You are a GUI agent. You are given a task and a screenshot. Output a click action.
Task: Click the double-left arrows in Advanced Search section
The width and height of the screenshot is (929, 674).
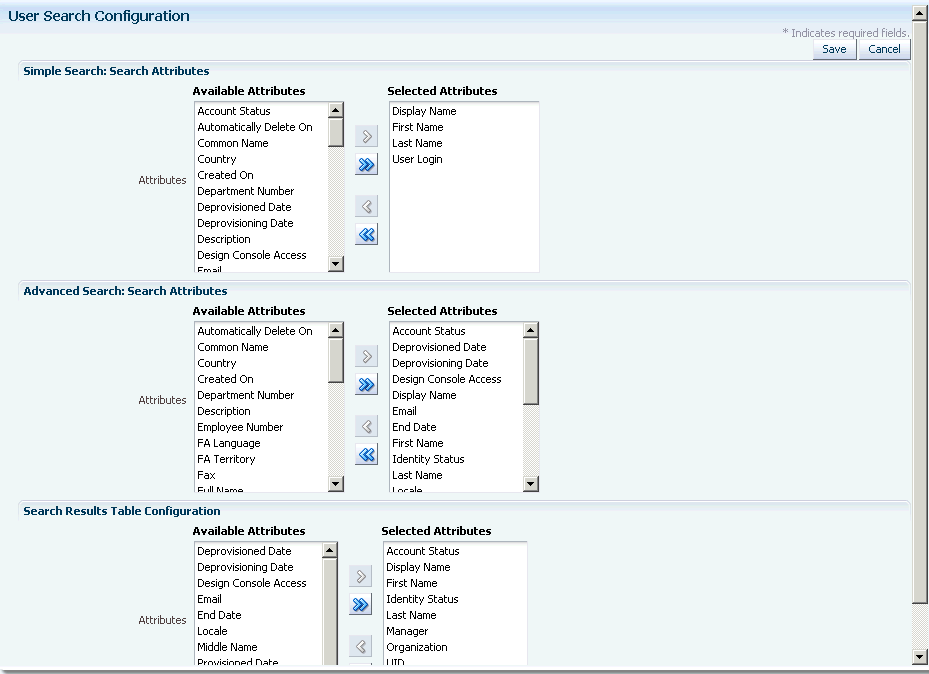(366, 454)
